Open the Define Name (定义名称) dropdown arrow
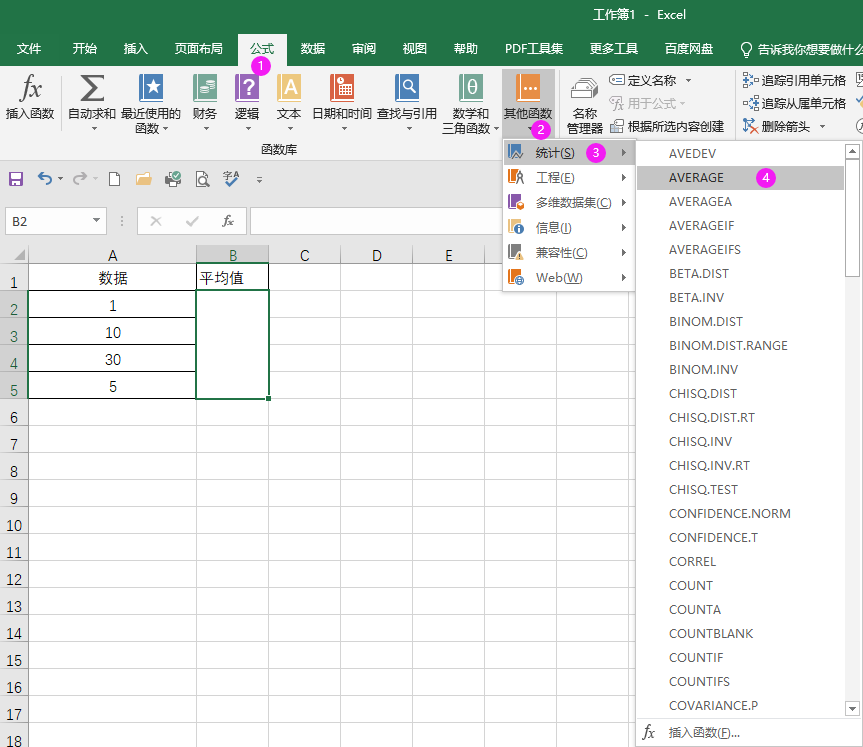The height and width of the screenshot is (747, 863). coord(689,81)
